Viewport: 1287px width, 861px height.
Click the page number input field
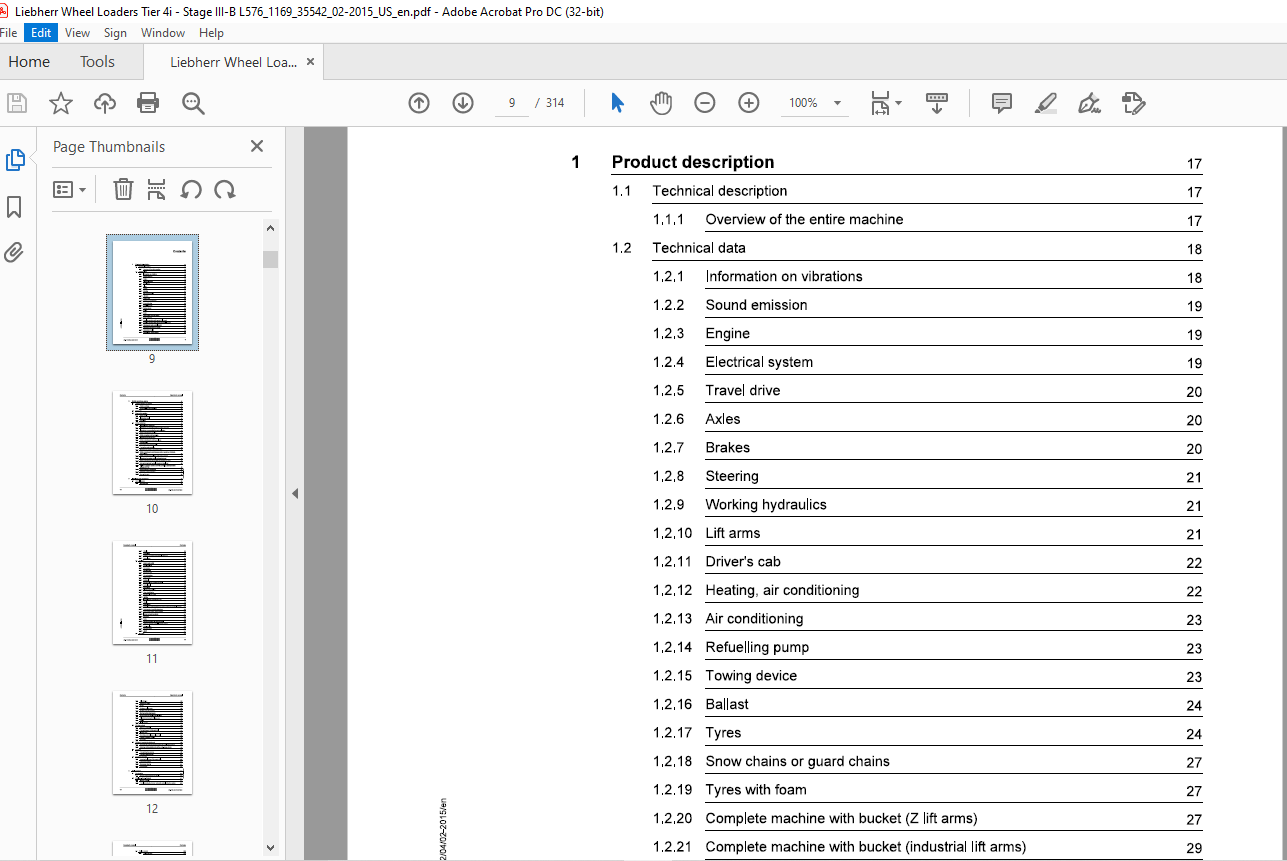512,103
